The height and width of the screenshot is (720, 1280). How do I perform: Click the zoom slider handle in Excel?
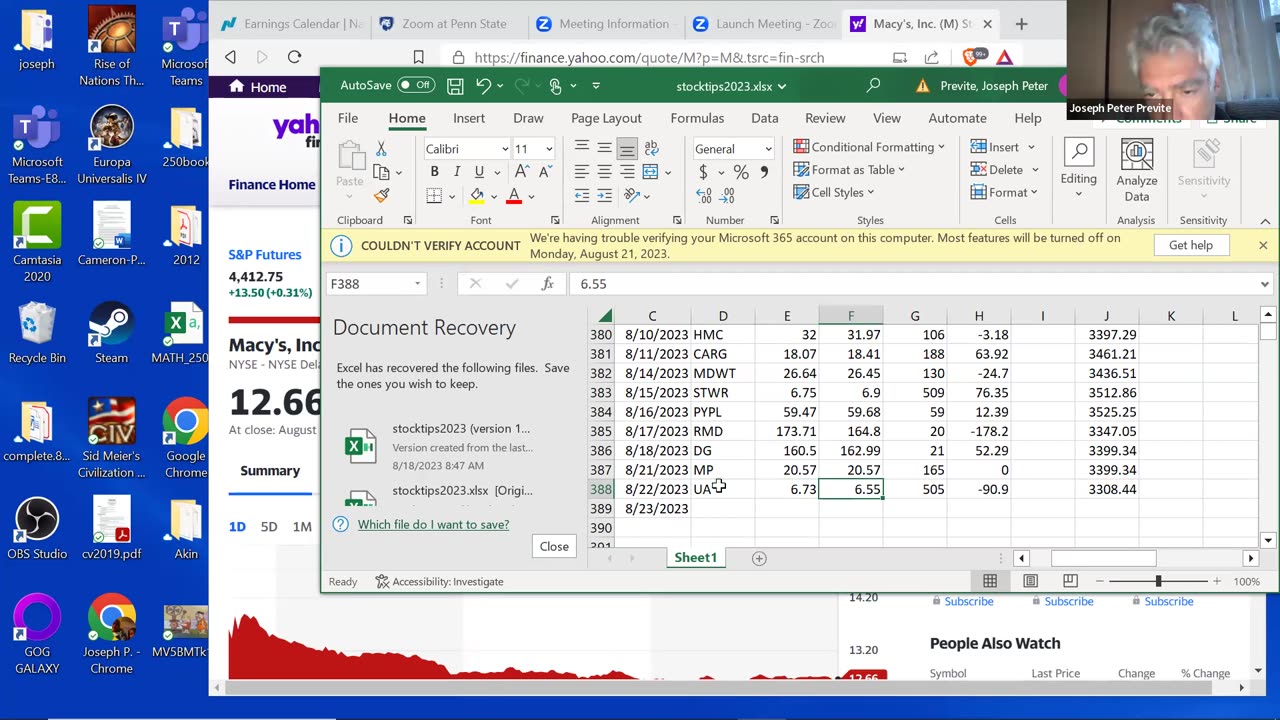click(x=1158, y=581)
